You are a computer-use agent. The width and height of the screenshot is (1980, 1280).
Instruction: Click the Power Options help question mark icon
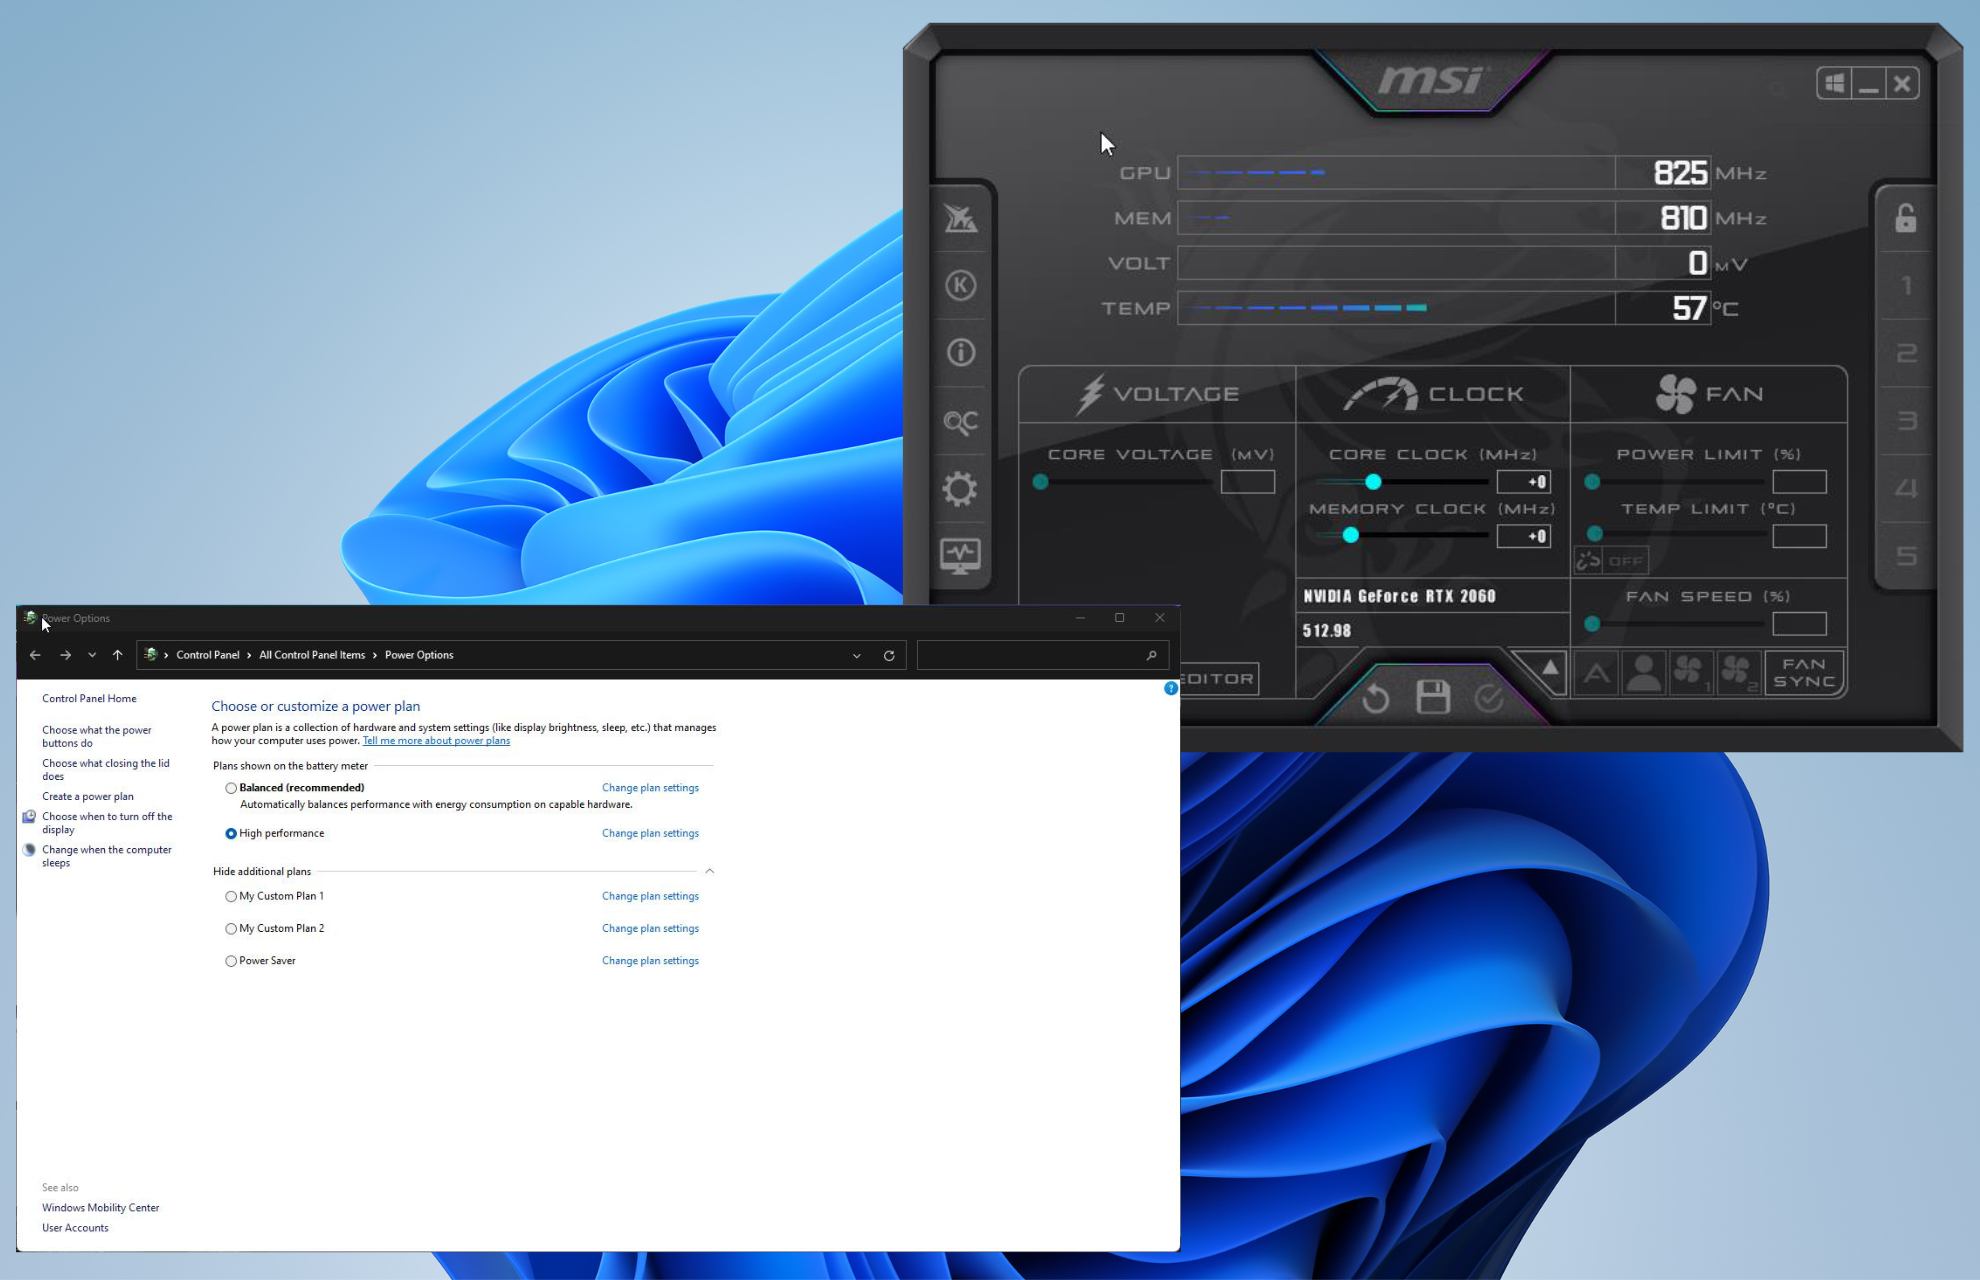1170,688
